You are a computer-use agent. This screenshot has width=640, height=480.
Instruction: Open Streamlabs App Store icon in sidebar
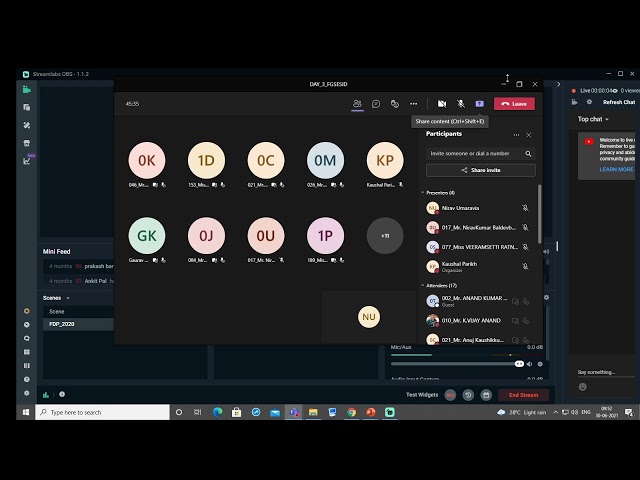[27, 143]
